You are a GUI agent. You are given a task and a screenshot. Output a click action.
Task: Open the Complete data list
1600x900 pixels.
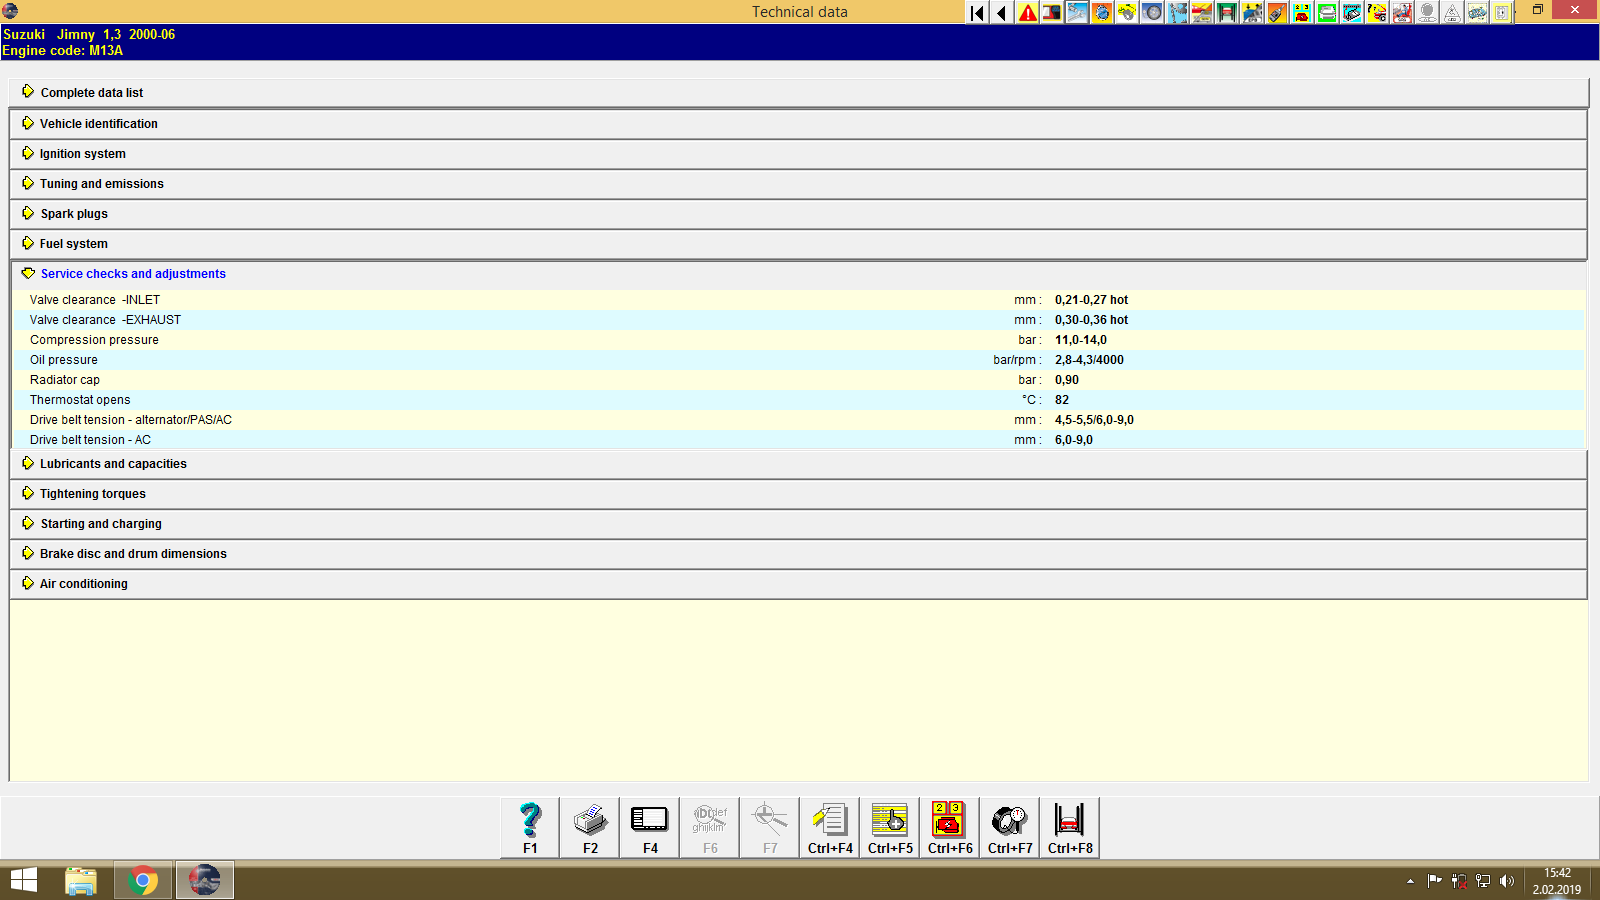(x=91, y=92)
